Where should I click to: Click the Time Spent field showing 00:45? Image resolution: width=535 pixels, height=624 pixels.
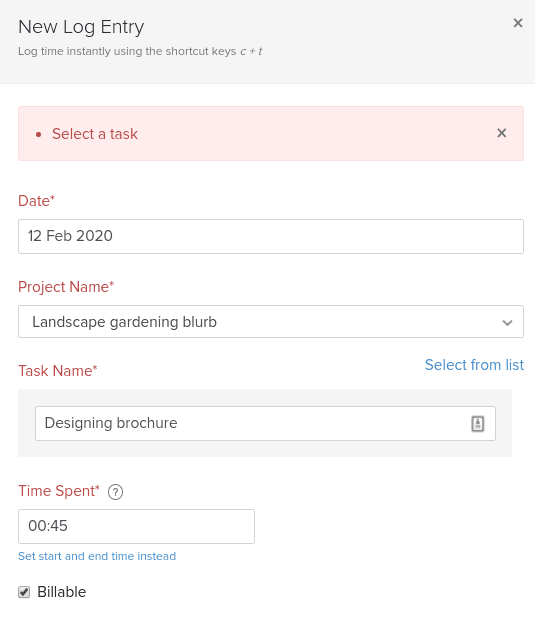136,526
